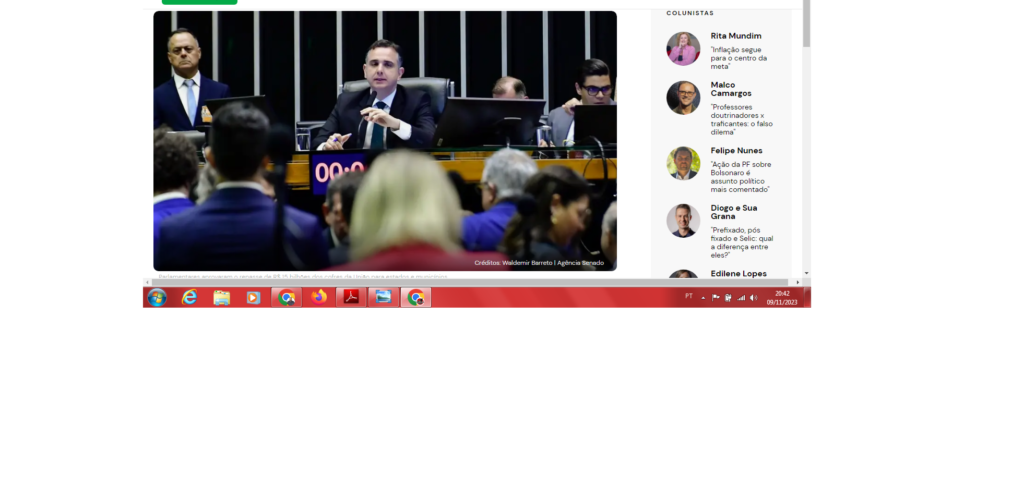The height and width of the screenshot is (487, 1024).
Task: Switch to the photo viewer taskbar window
Action: pos(383,298)
